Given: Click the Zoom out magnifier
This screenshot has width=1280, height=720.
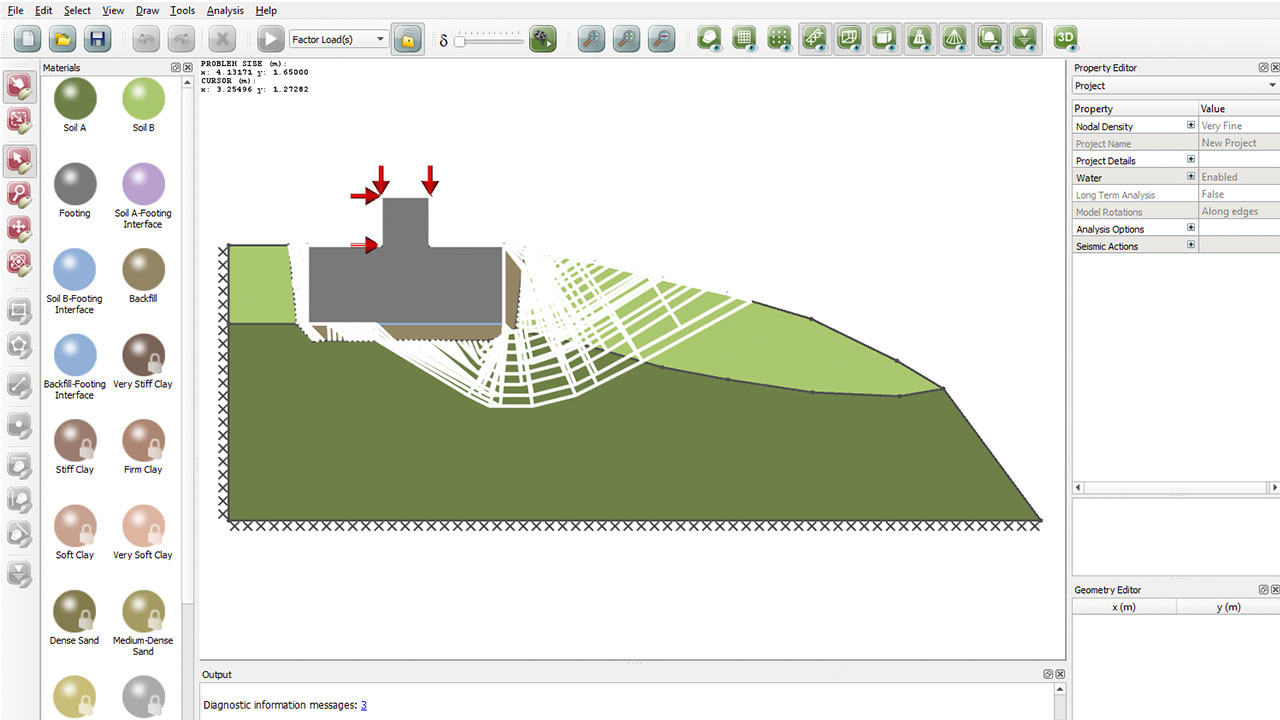Looking at the screenshot, I should coord(660,39).
